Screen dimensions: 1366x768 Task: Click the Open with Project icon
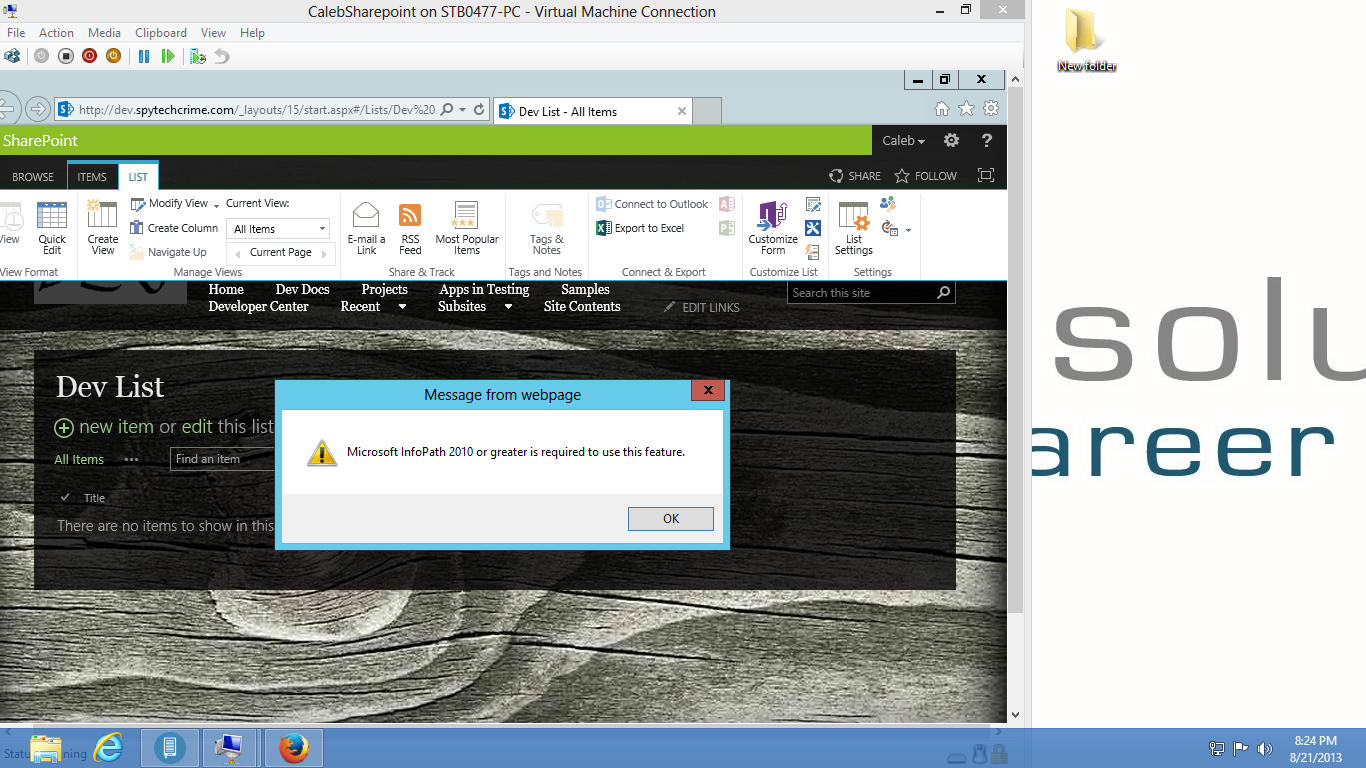(x=727, y=228)
